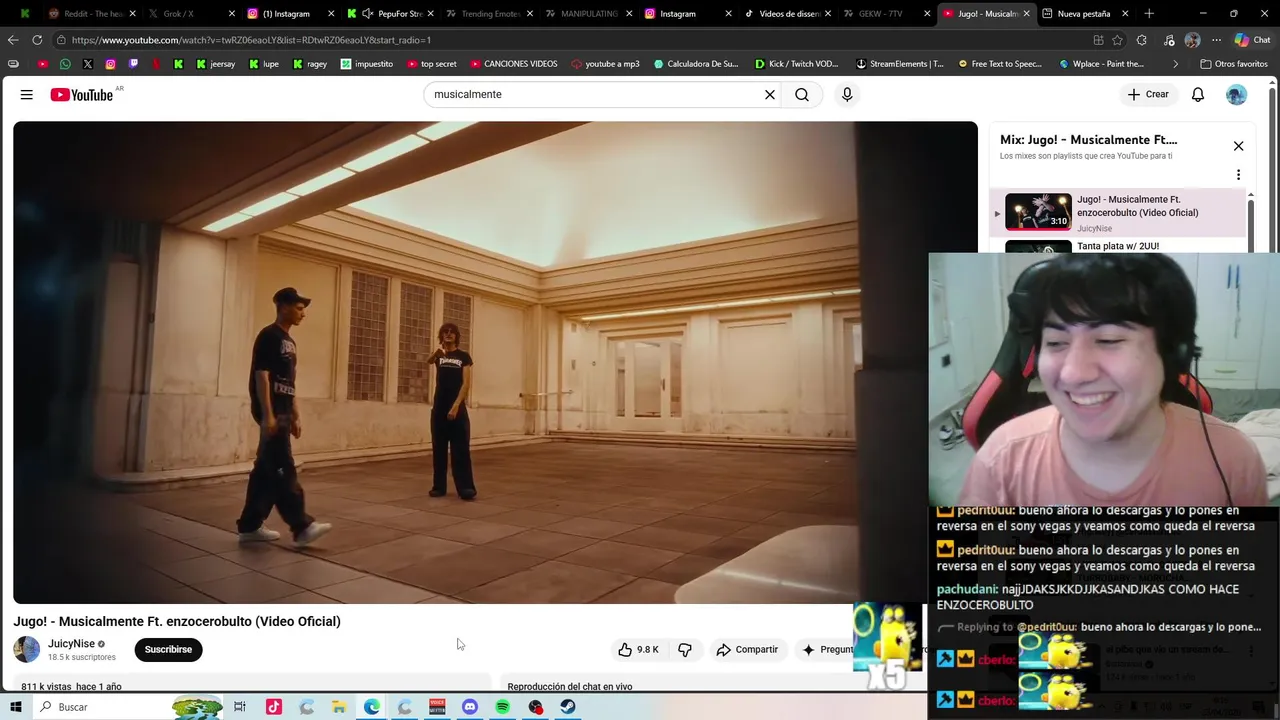Share the video via Compartir
Screen dimensions: 1280x720
tap(747, 650)
